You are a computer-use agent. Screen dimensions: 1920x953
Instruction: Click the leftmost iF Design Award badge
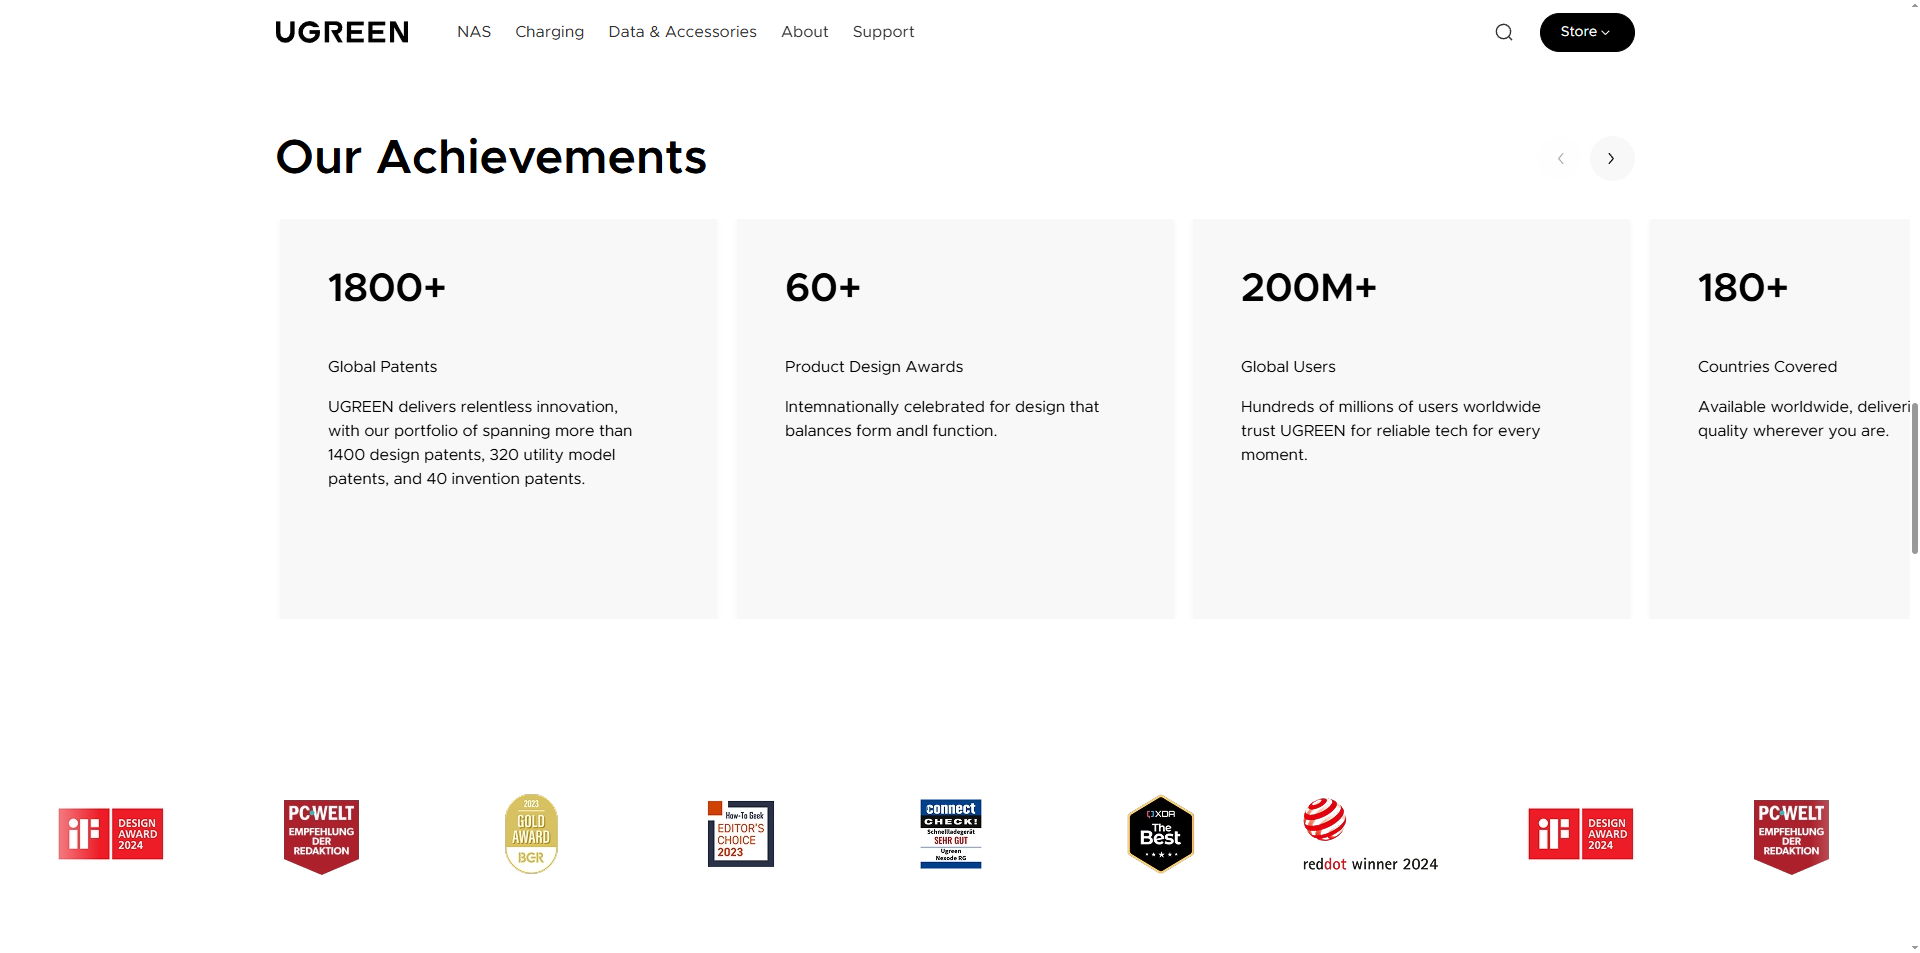pos(111,834)
